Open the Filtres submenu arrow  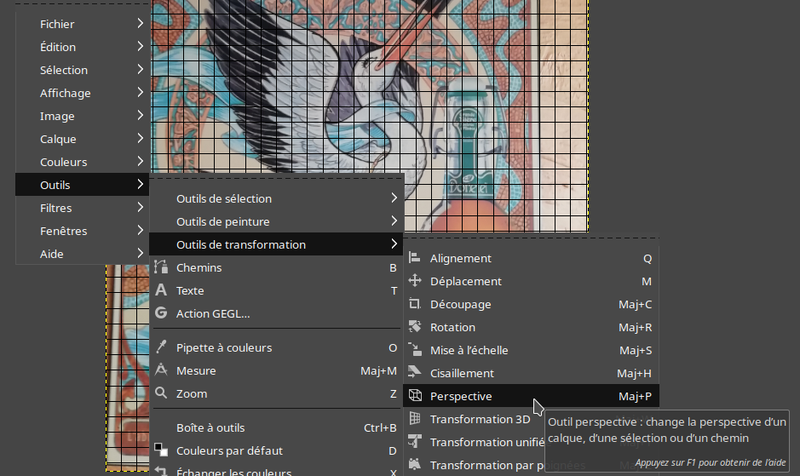pyautogui.click(x=139, y=208)
